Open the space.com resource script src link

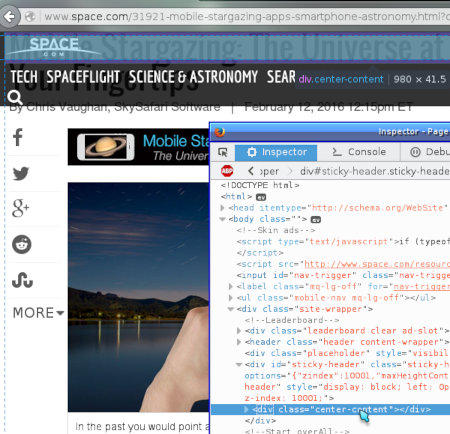pos(377,264)
